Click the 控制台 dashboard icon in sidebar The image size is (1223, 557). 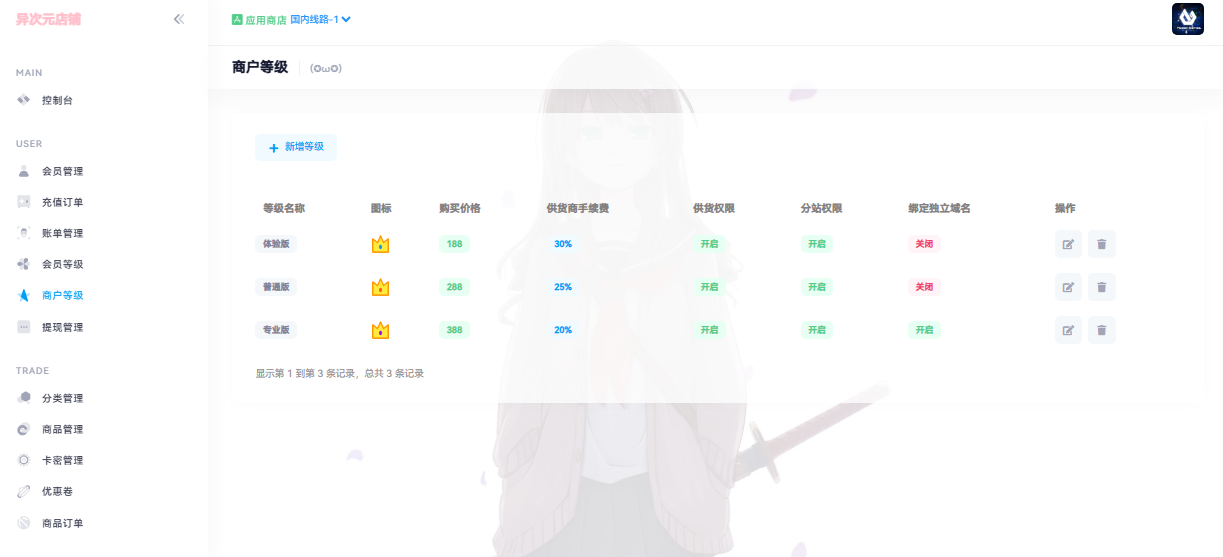(24, 100)
